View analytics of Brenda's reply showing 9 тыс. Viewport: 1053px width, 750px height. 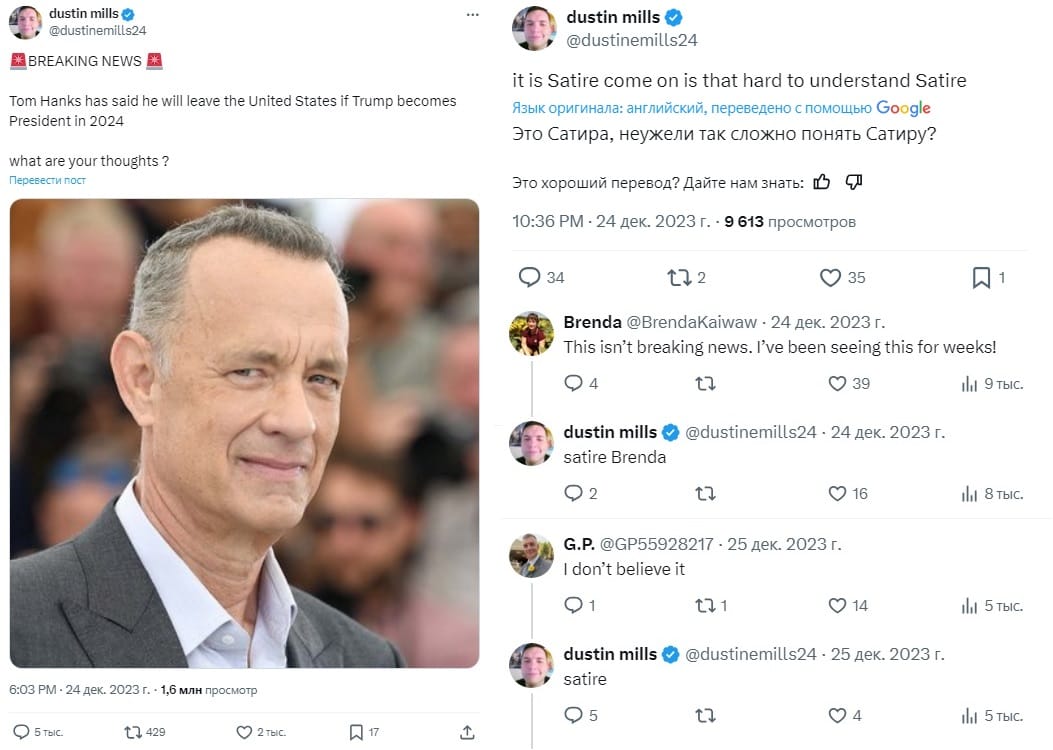969,384
